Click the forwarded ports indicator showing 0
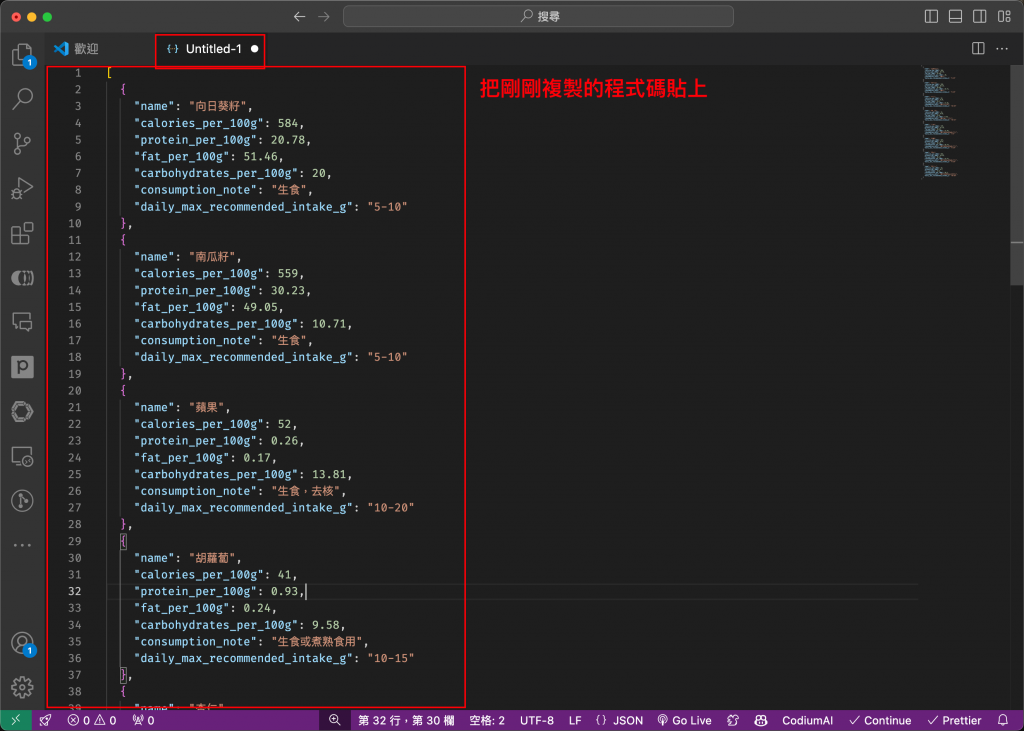 (143, 720)
